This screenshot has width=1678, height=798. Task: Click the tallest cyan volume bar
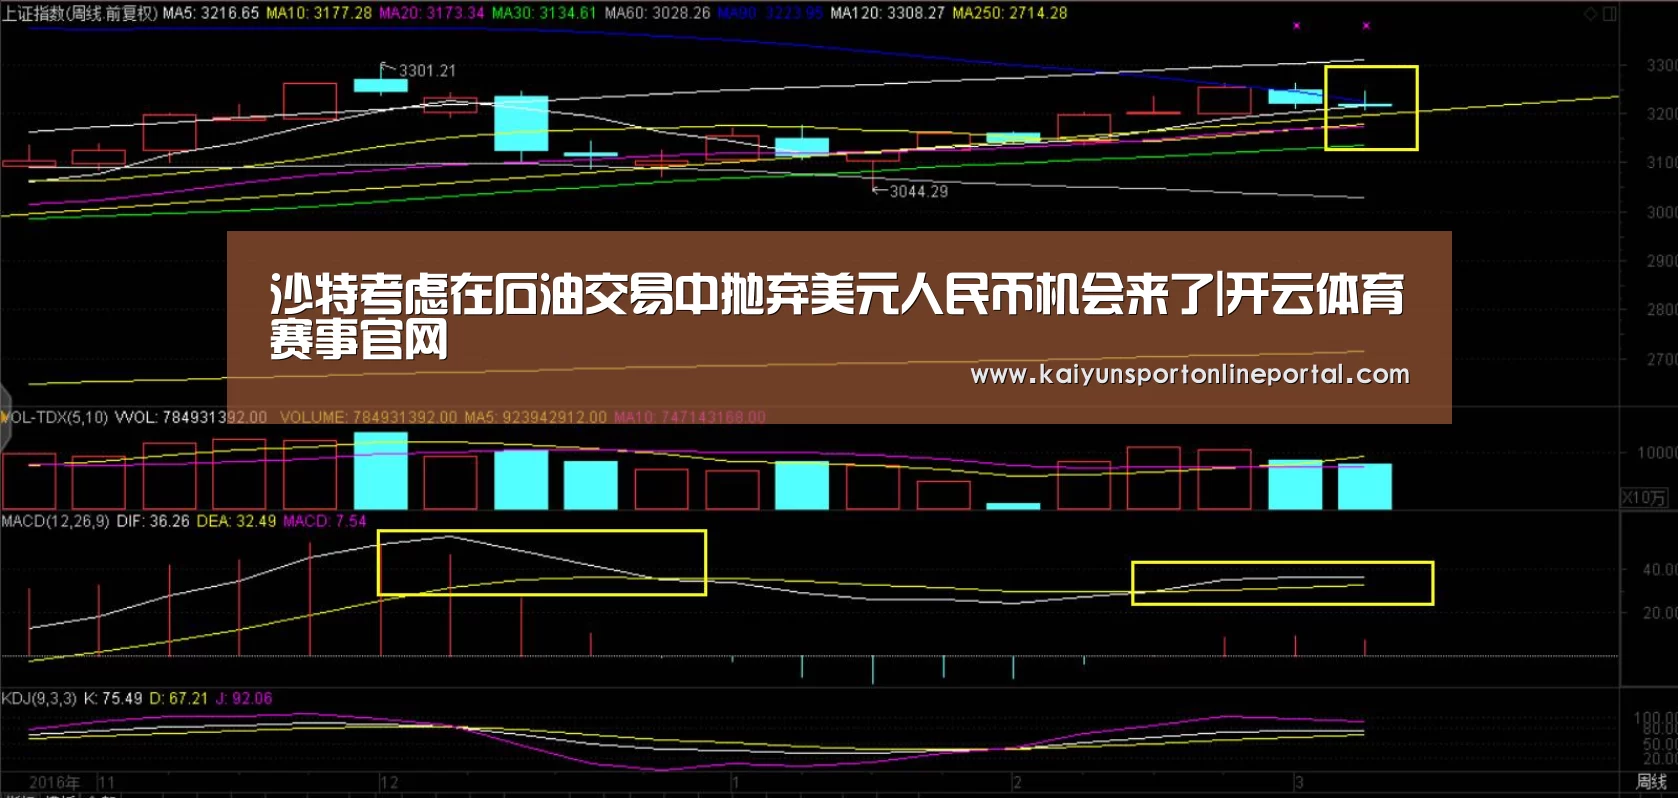[x=381, y=471]
